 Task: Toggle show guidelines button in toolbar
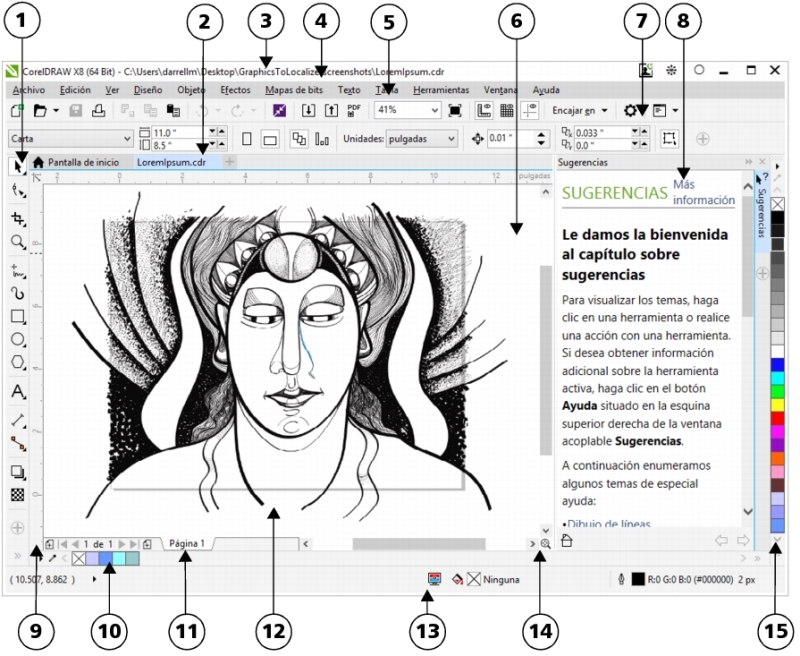click(529, 111)
